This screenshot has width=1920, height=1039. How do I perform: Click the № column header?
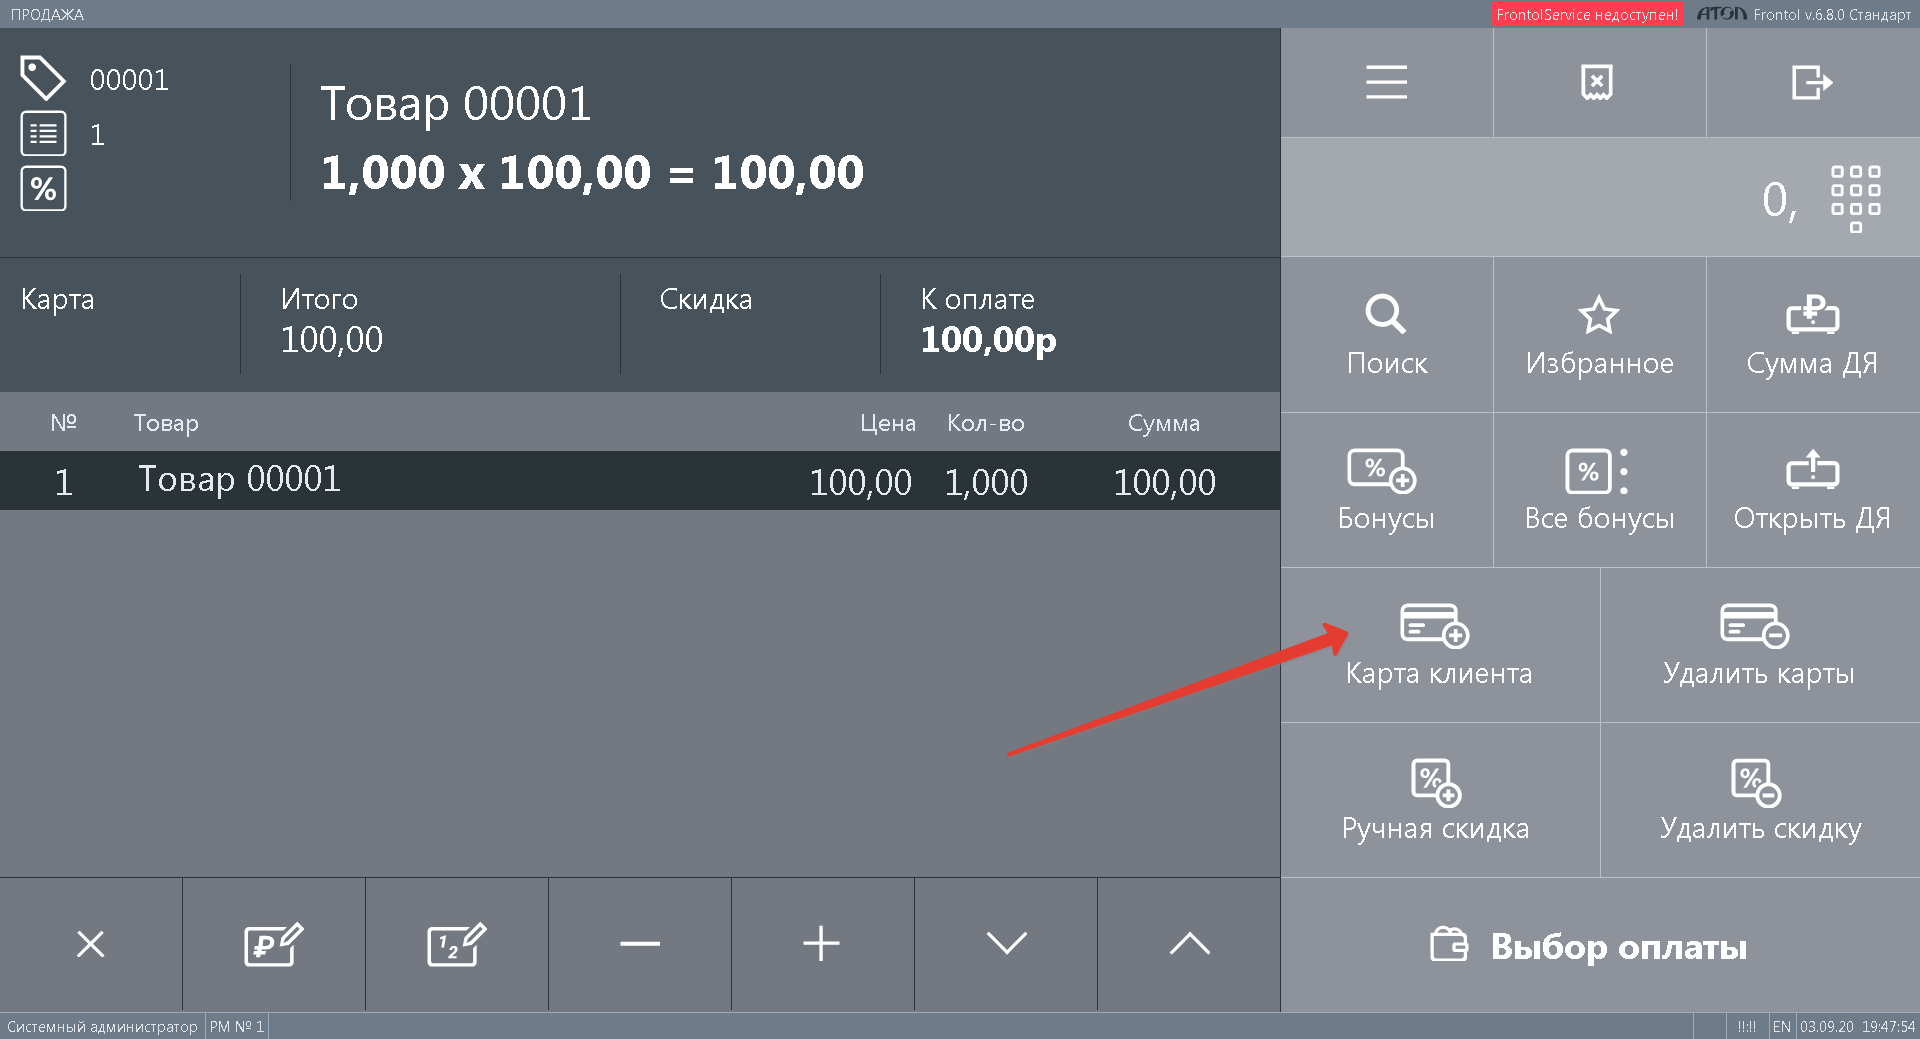[64, 422]
